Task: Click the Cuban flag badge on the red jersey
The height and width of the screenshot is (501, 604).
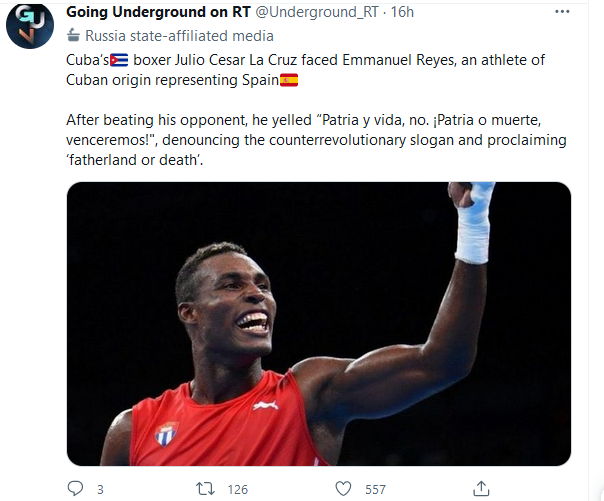Action: pyautogui.click(x=166, y=433)
